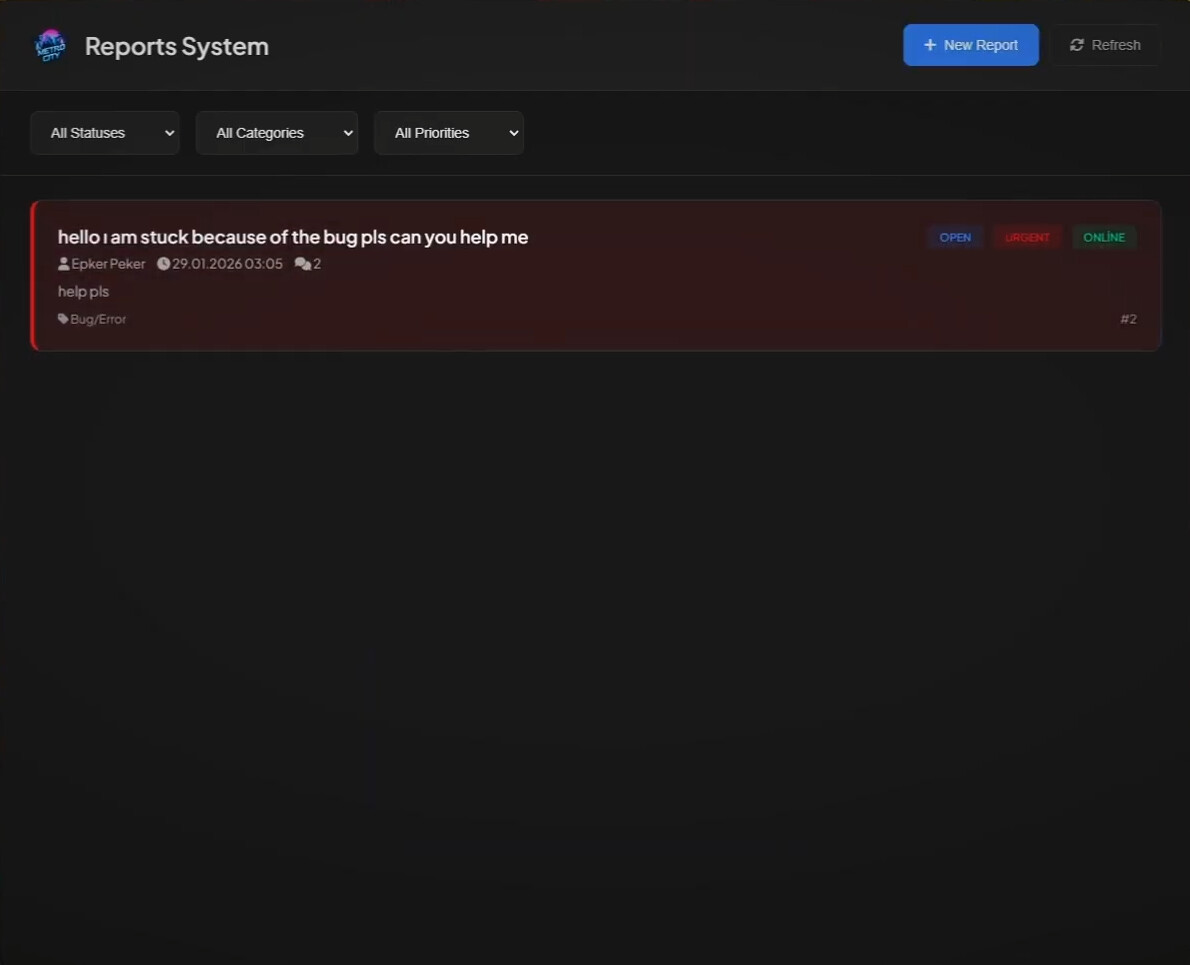This screenshot has height=965, width=1190.
Task: Click the OPEN status badge
Action: click(955, 237)
